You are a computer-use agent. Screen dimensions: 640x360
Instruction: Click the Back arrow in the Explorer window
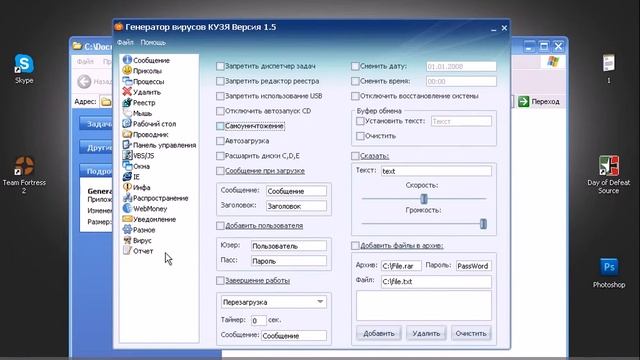[x=84, y=82]
